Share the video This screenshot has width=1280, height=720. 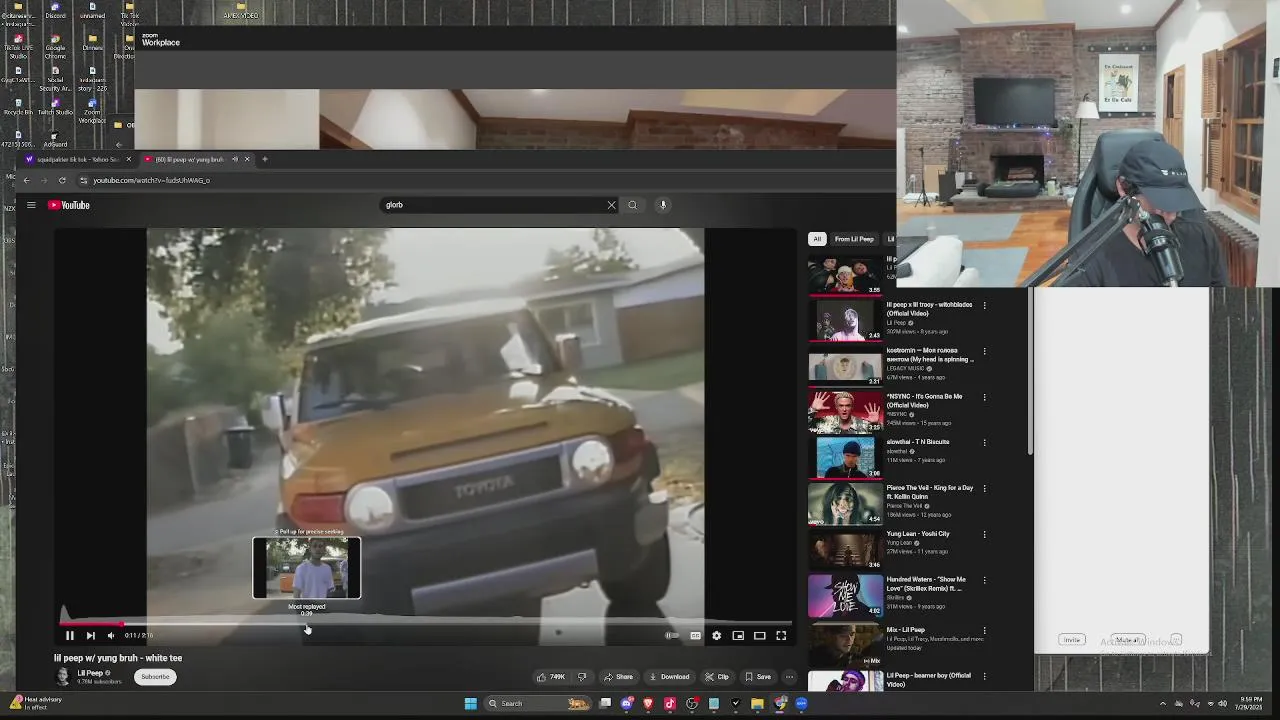[618, 677]
